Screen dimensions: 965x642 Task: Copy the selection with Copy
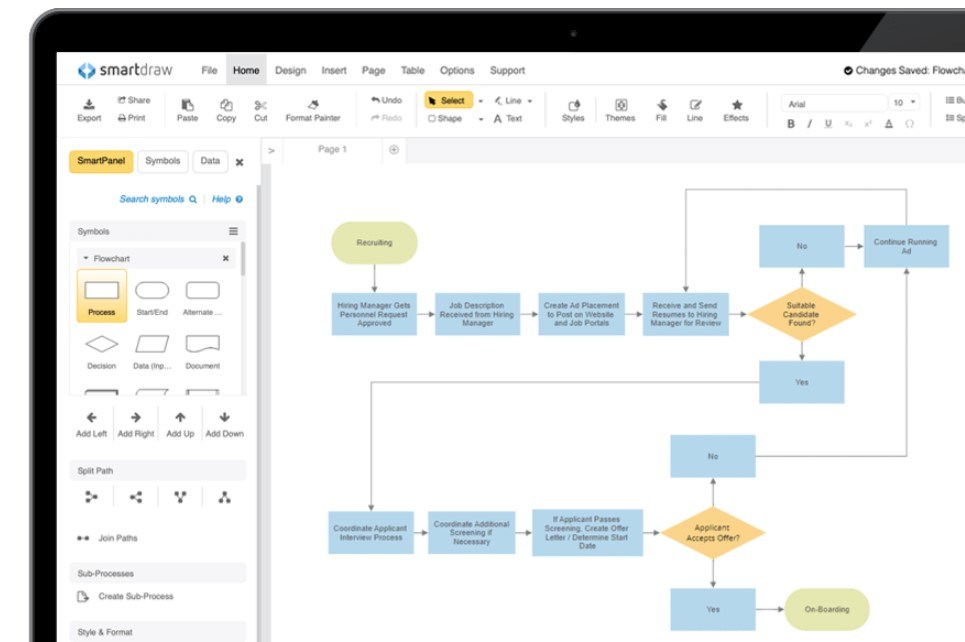coord(226,110)
